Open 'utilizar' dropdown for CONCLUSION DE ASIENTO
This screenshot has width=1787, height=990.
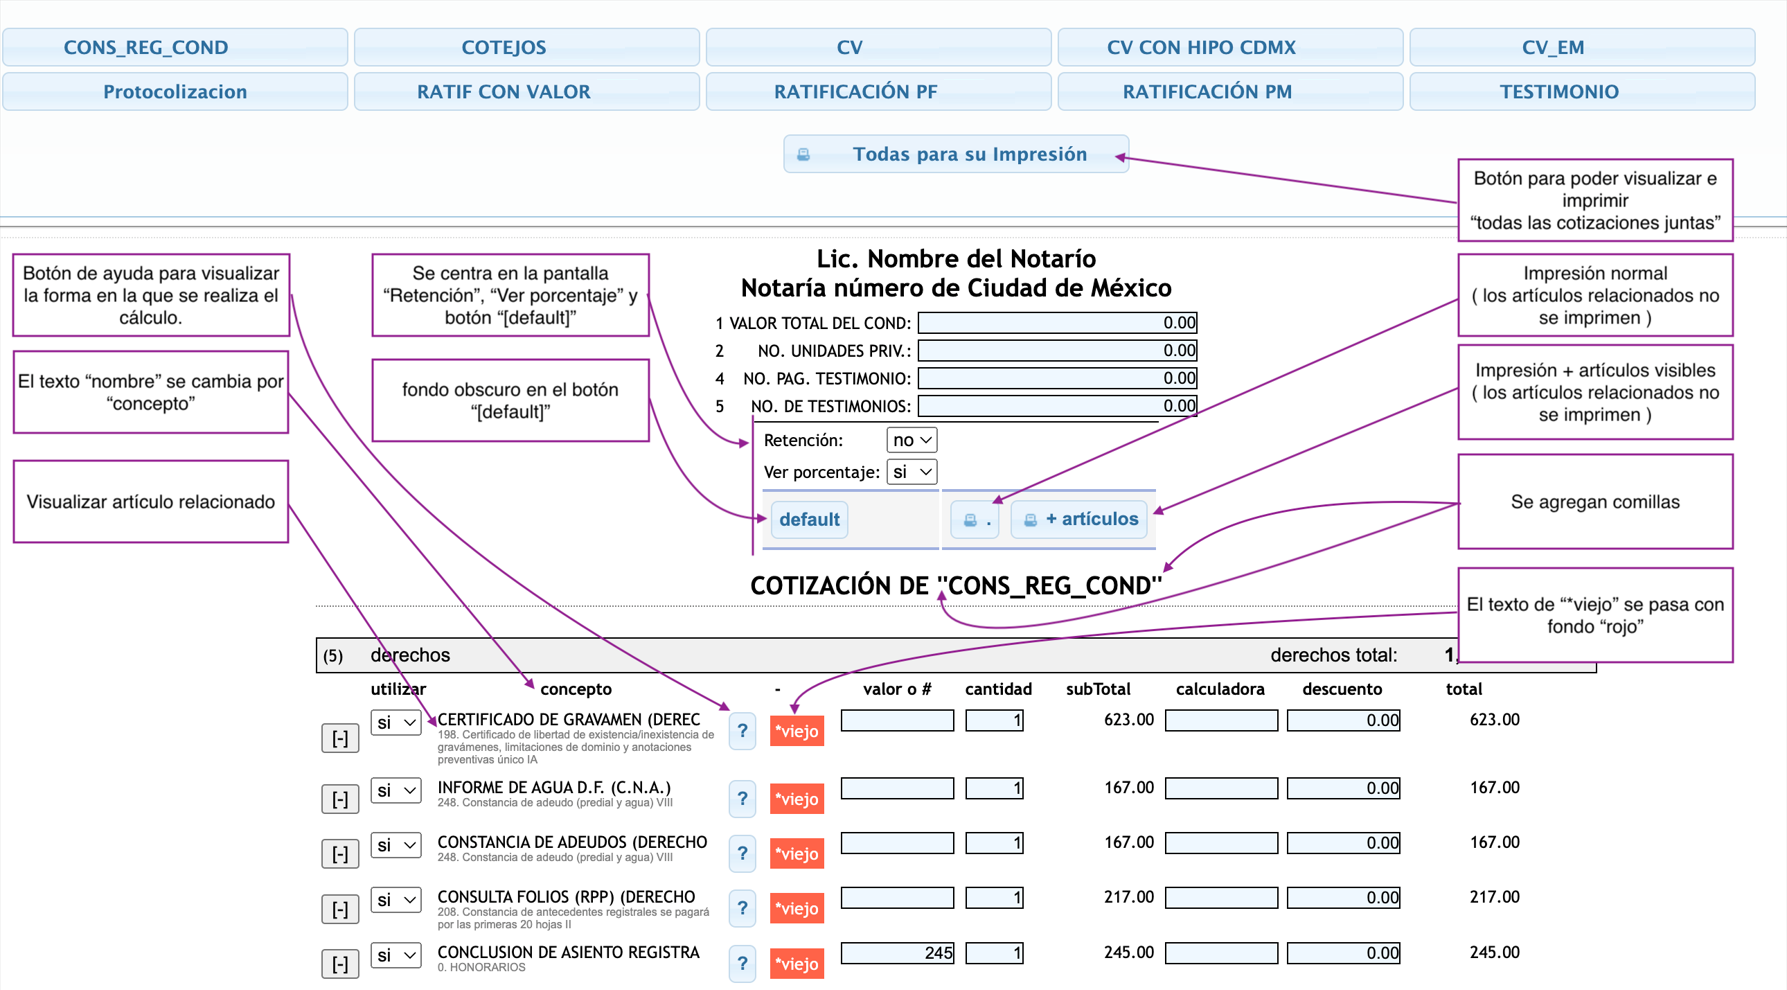396,955
